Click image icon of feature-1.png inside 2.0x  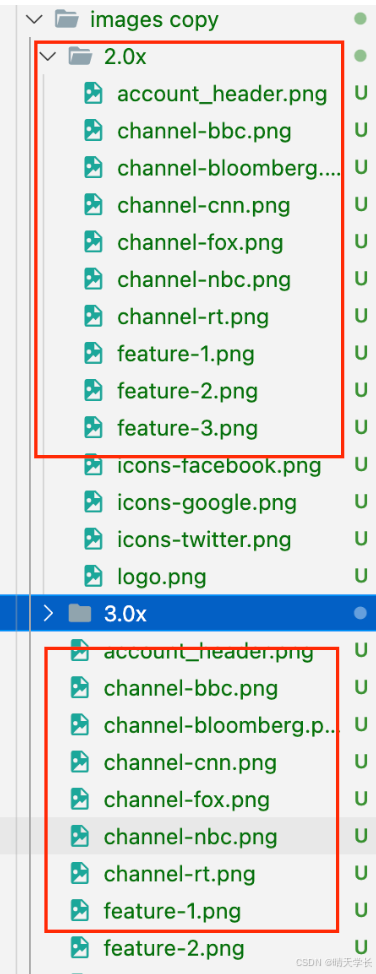tap(93, 353)
